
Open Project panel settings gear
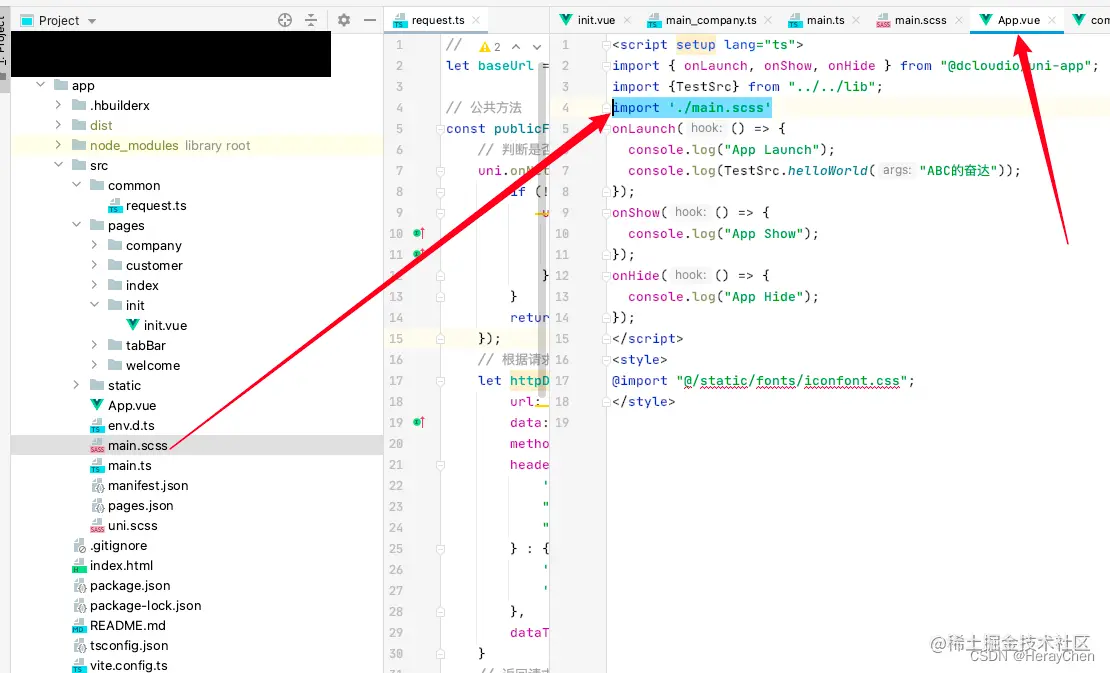pyautogui.click(x=344, y=21)
